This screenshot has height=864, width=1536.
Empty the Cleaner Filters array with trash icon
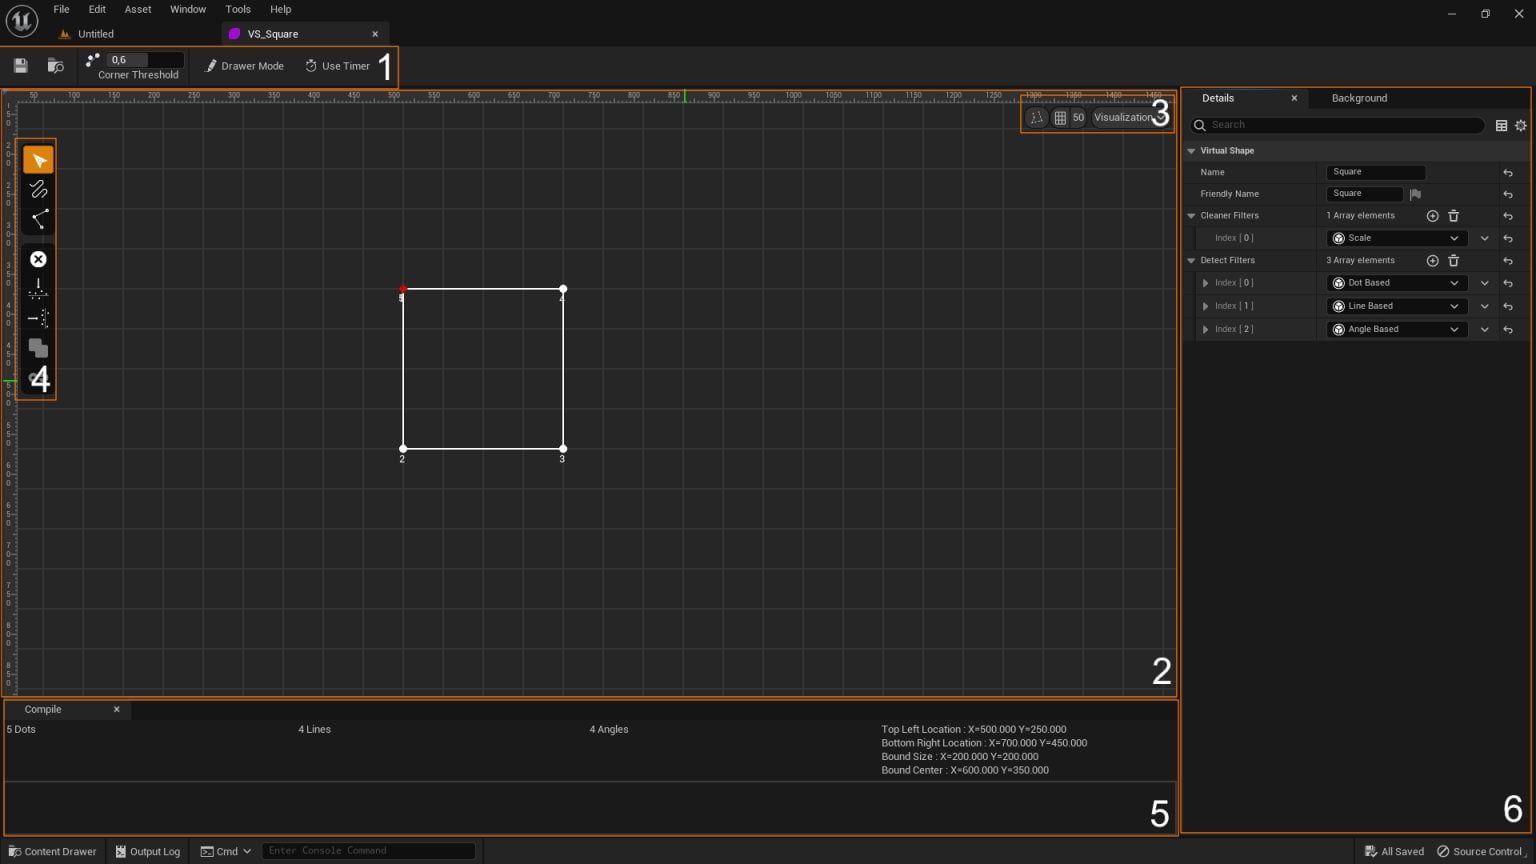[1454, 216]
